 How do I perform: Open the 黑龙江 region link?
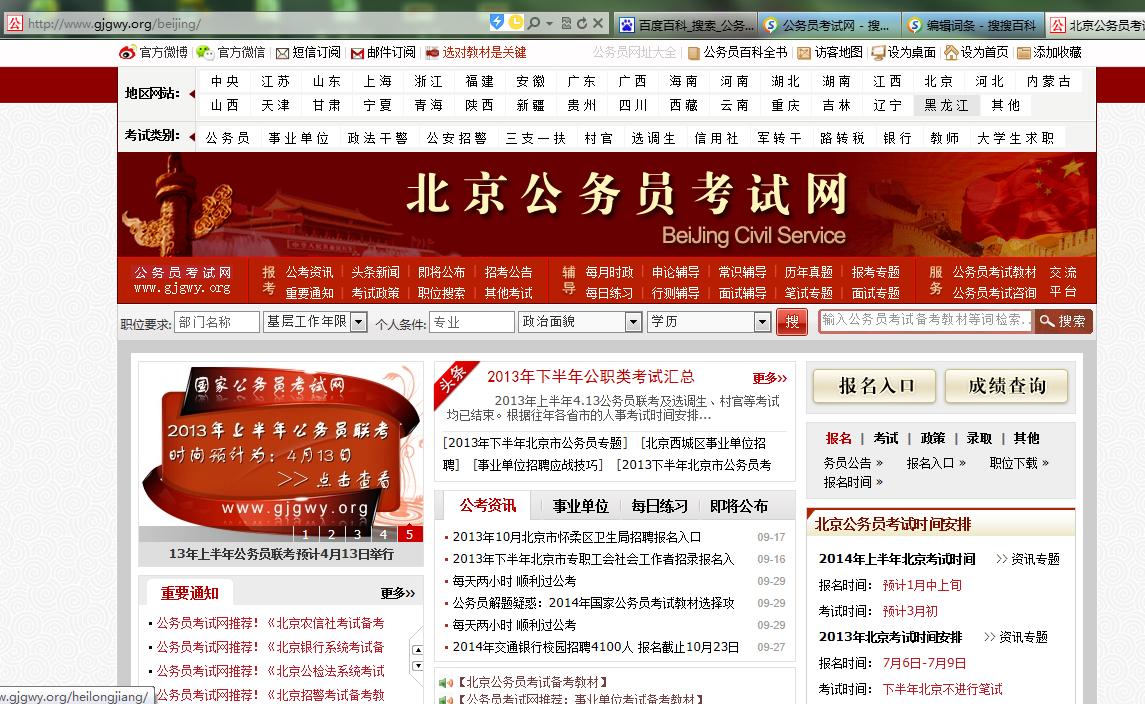point(946,105)
